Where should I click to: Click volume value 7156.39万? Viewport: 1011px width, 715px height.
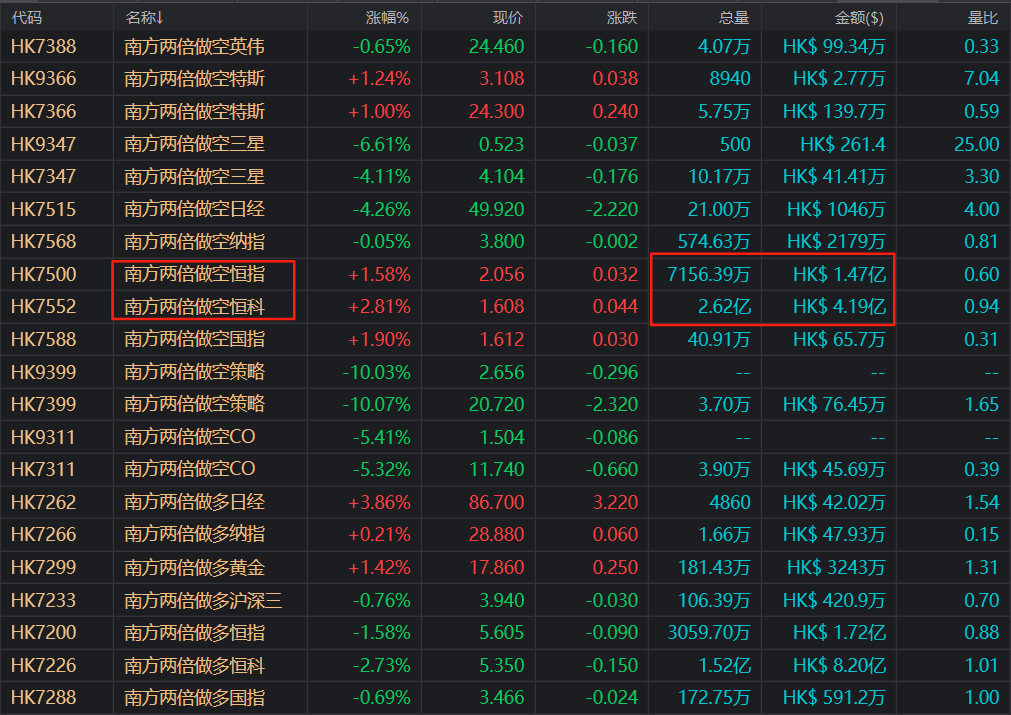click(709, 274)
